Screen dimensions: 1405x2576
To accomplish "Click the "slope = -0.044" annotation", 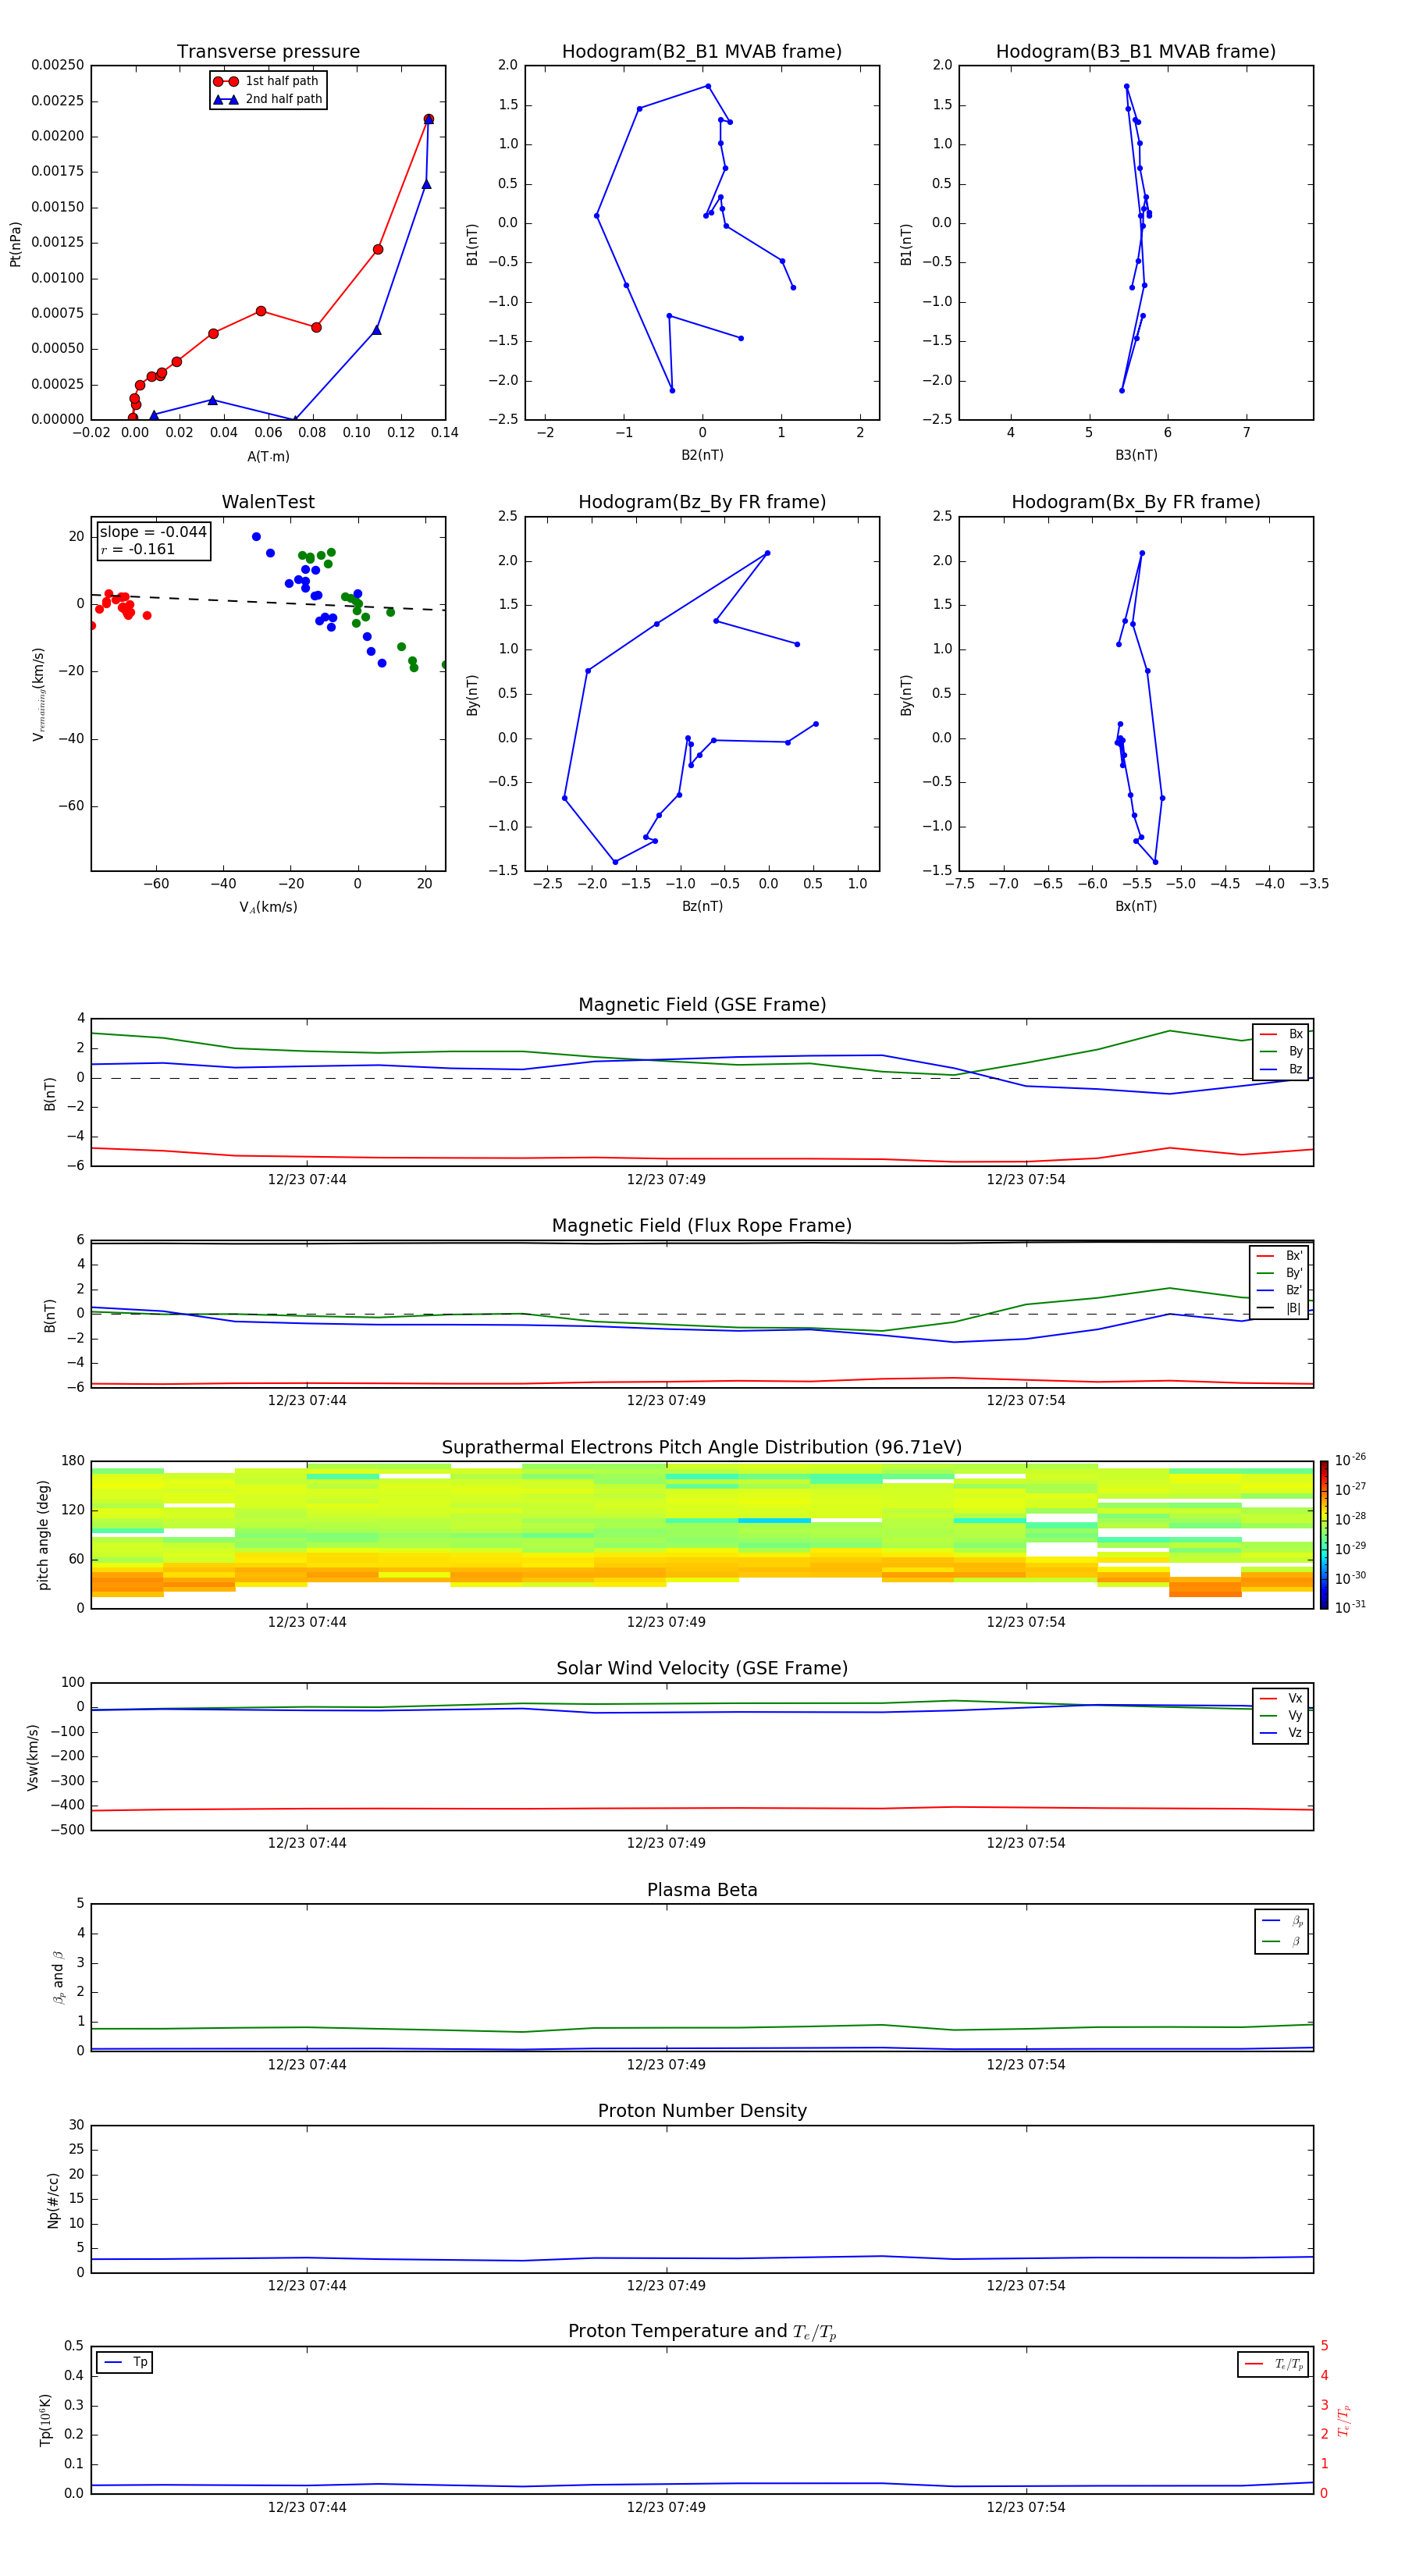I will coord(153,532).
